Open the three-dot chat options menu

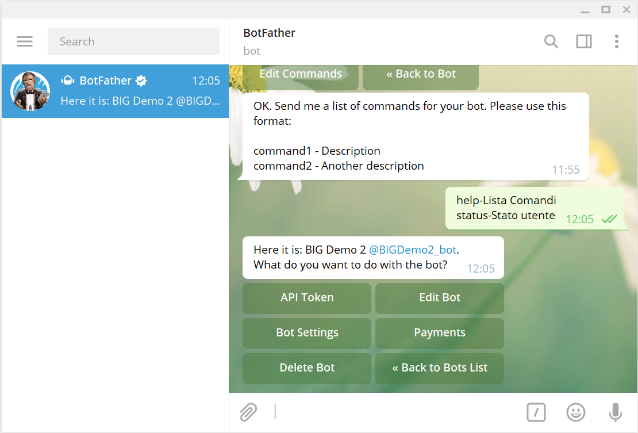point(616,41)
